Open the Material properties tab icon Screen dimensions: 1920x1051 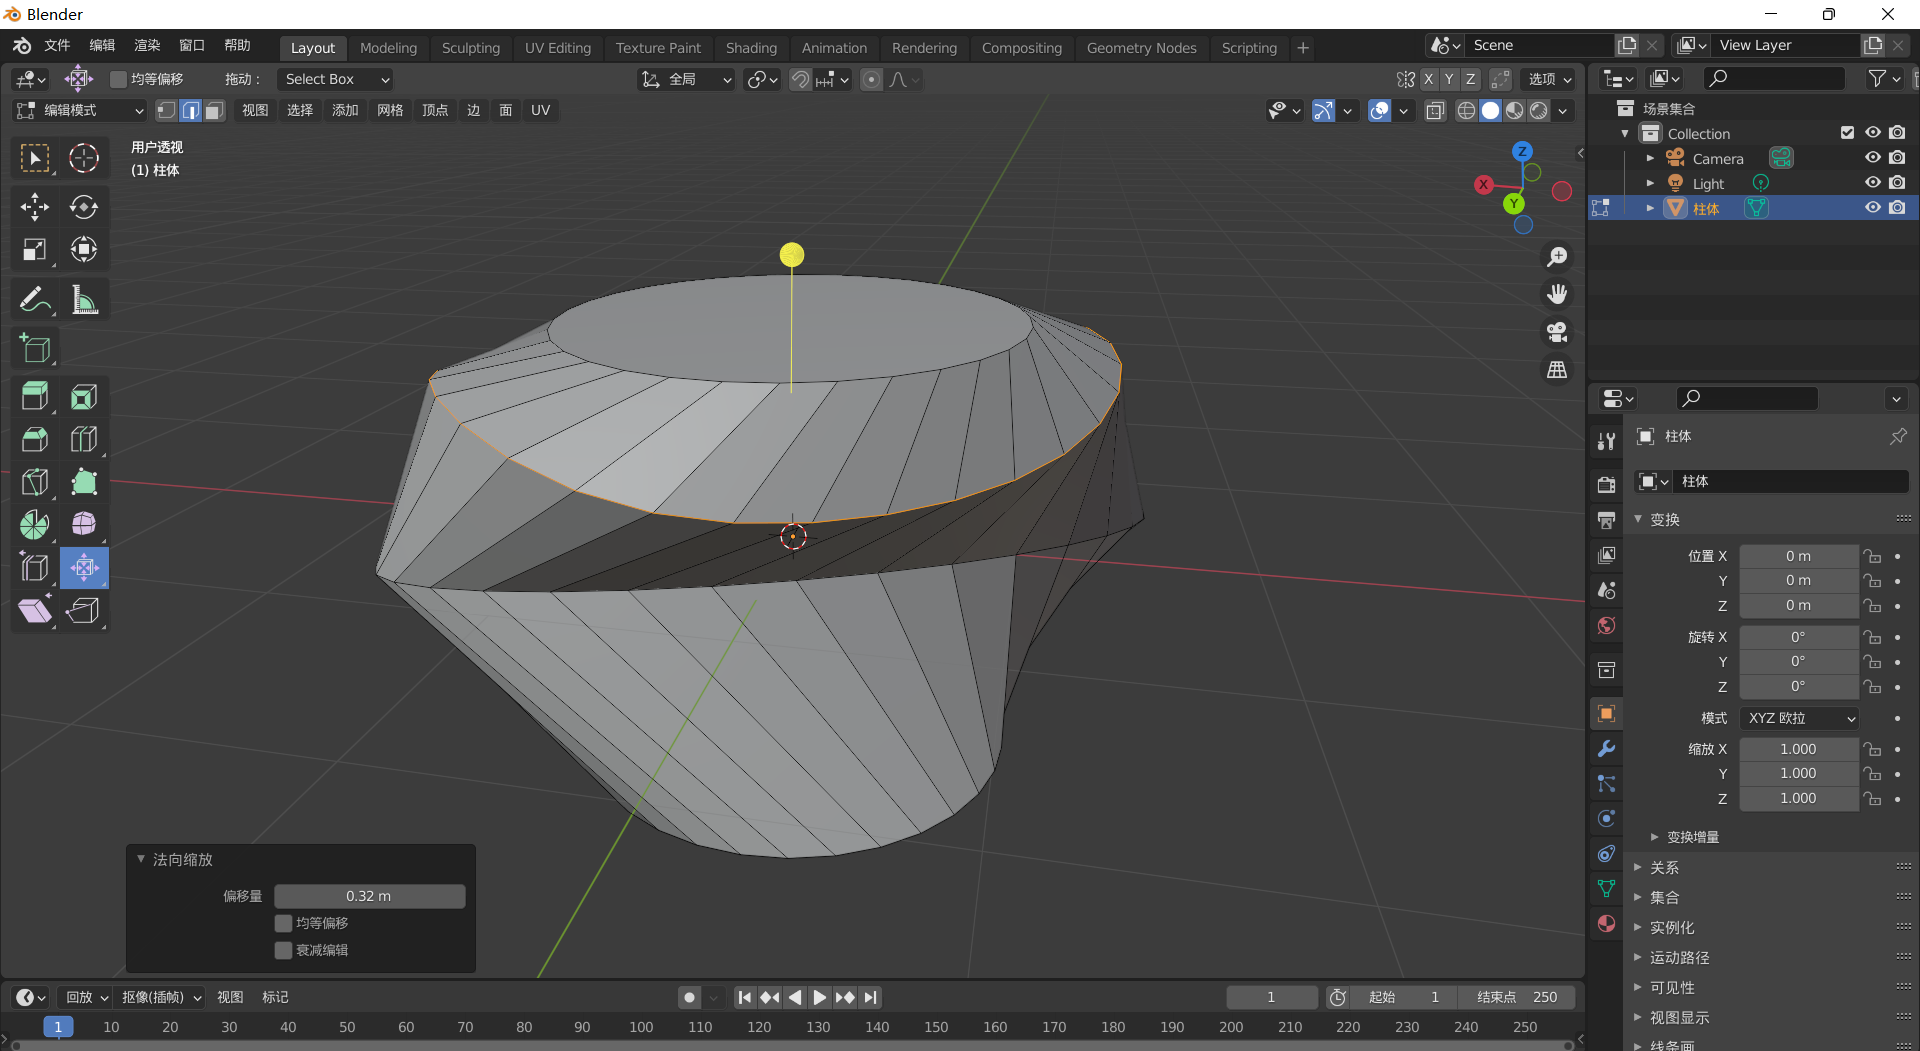(x=1606, y=923)
